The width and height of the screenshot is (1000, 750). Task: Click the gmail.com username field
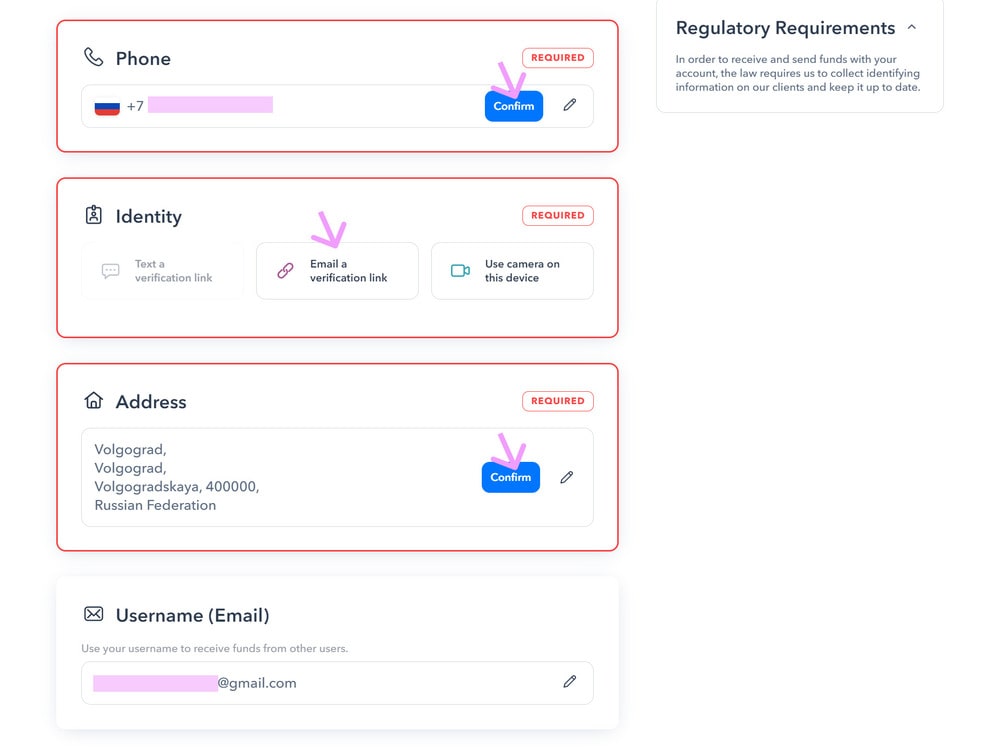click(337, 683)
